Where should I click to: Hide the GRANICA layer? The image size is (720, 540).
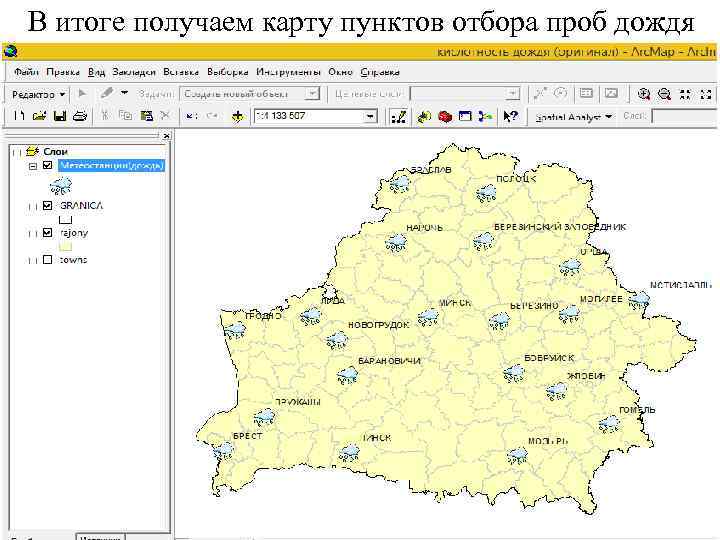pos(48,205)
